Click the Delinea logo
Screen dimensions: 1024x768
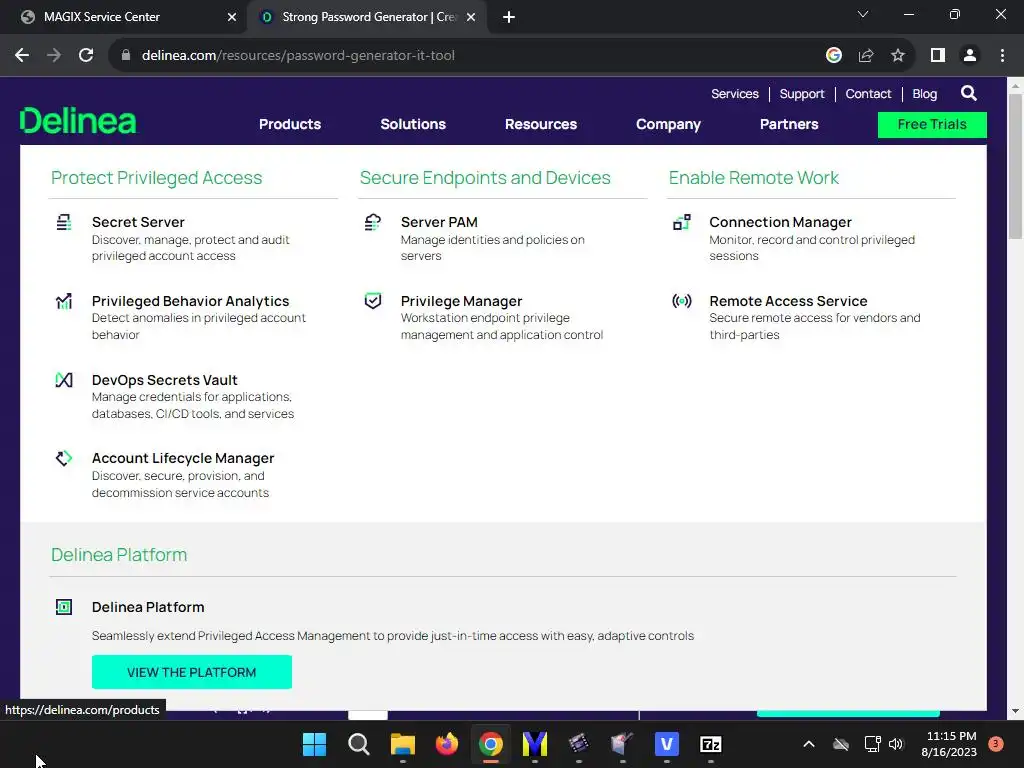(78, 121)
